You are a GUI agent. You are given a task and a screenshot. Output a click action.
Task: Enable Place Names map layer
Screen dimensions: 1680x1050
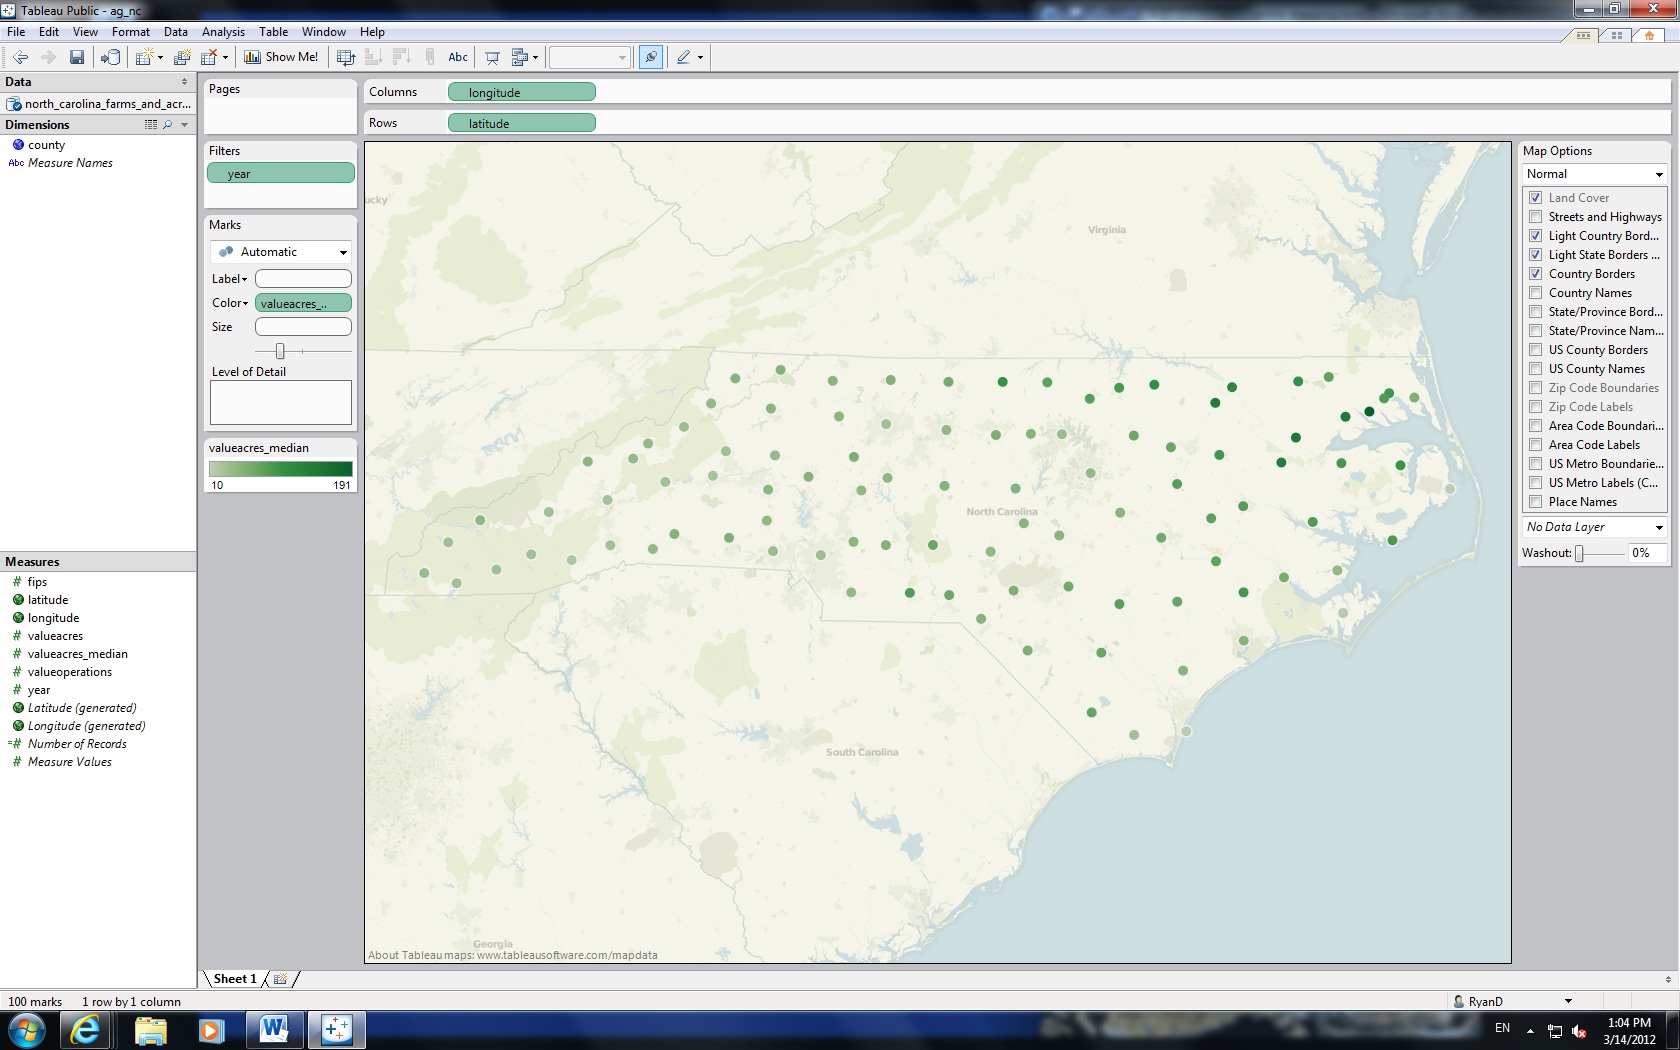[x=1536, y=502]
